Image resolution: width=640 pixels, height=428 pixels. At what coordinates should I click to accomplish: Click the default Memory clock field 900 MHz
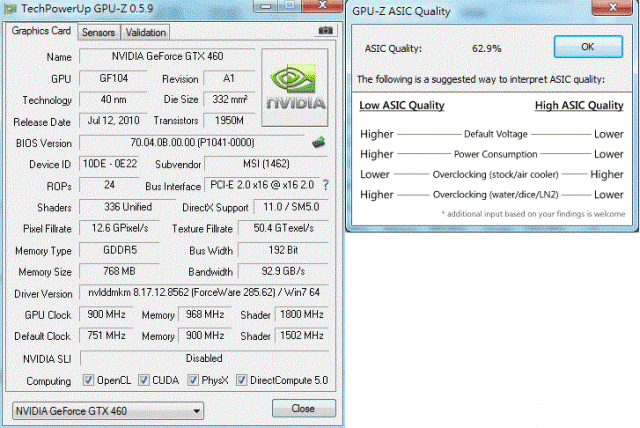pos(205,336)
